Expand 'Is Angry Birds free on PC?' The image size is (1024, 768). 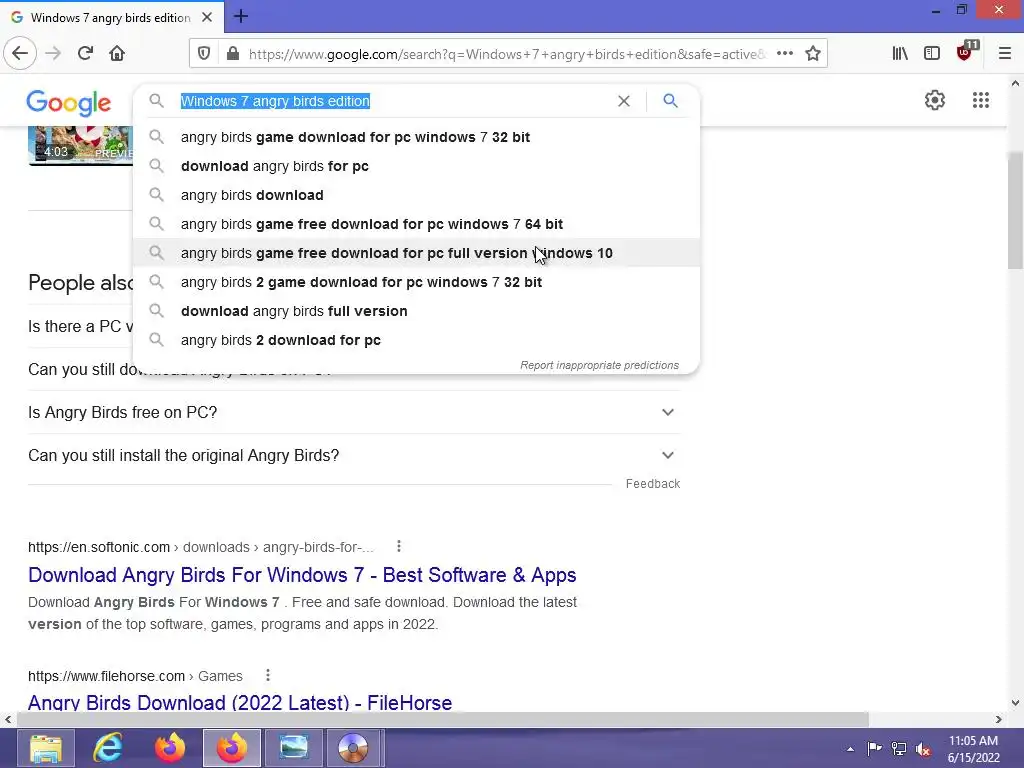pos(354,412)
